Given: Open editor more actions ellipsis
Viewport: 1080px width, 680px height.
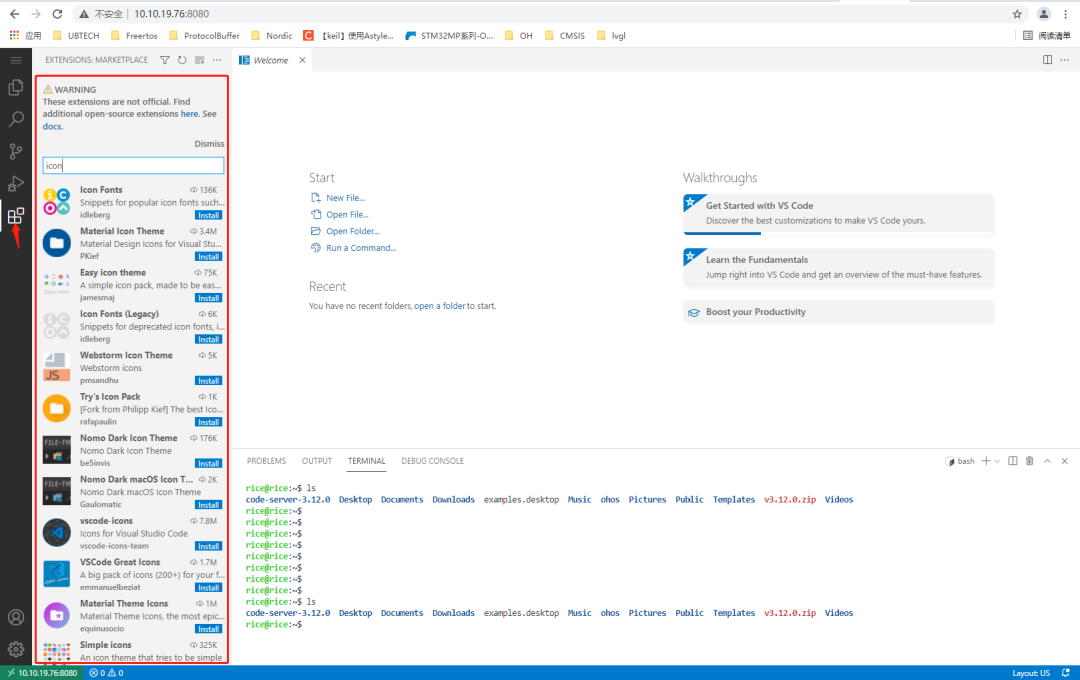Looking at the screenshot, I should pyautogui.click(x=1065, y=60).
